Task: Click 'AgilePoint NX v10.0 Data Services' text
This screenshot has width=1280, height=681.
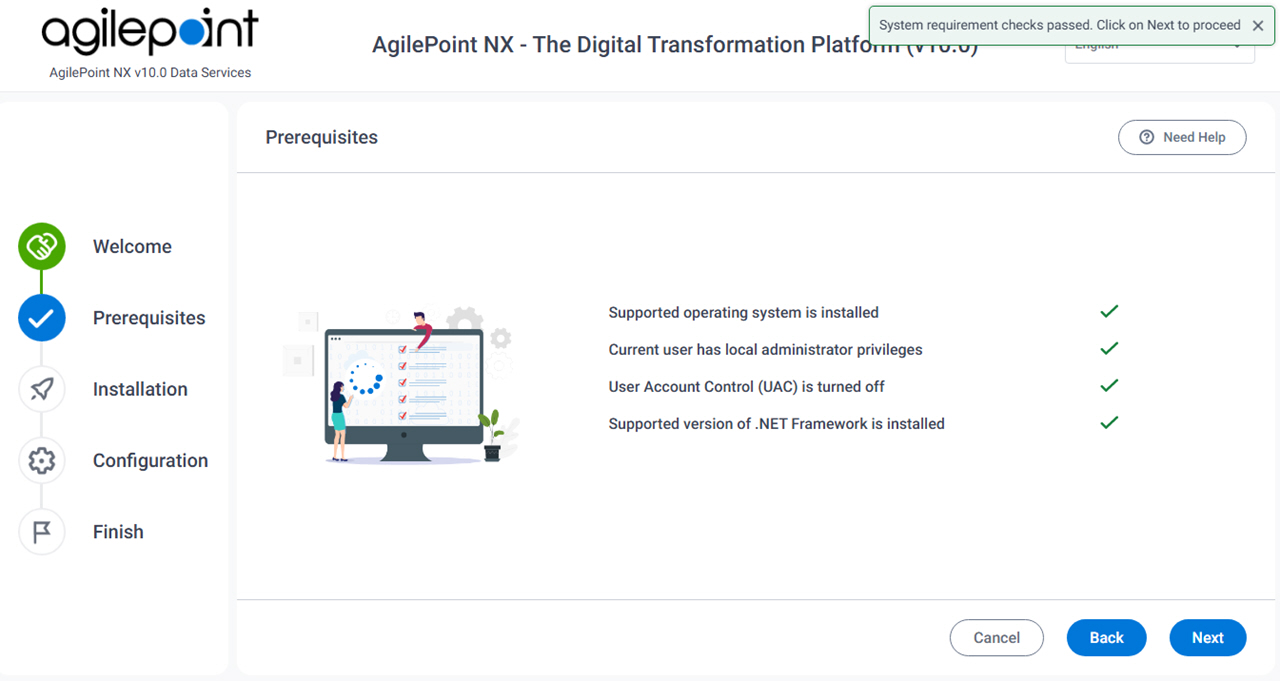Action: [x=150, y=73]
